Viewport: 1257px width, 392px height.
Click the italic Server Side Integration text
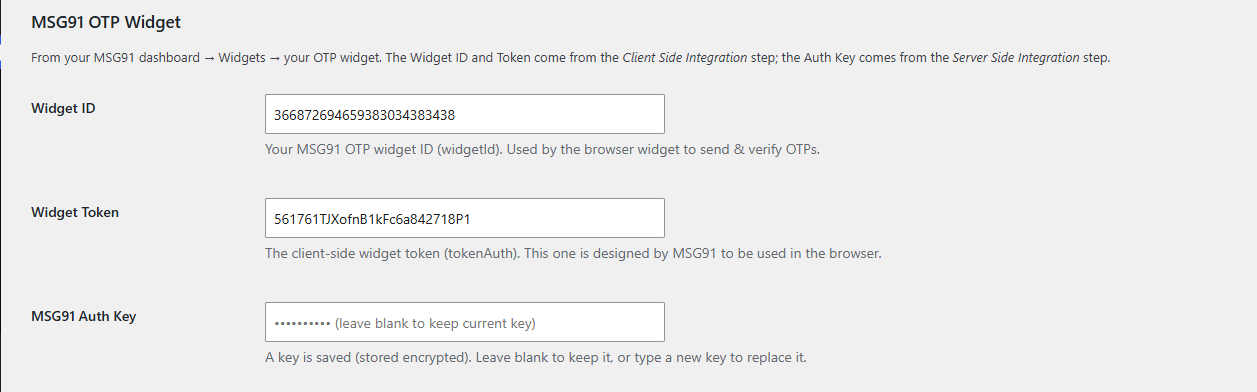pos(1015,58)
